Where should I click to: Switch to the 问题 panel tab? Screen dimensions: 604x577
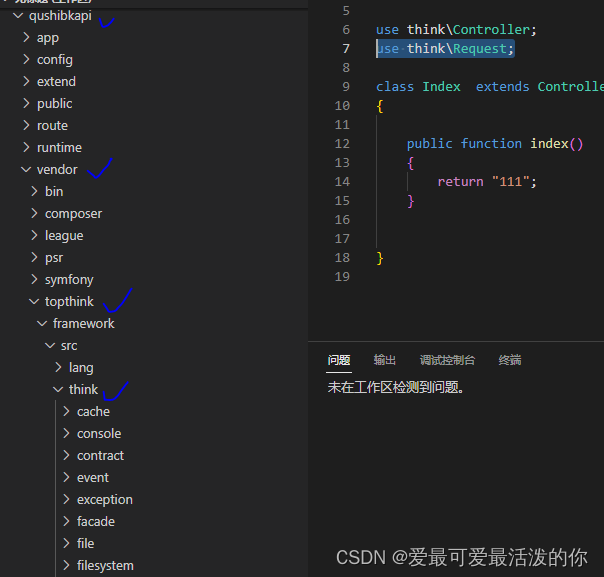339,360
